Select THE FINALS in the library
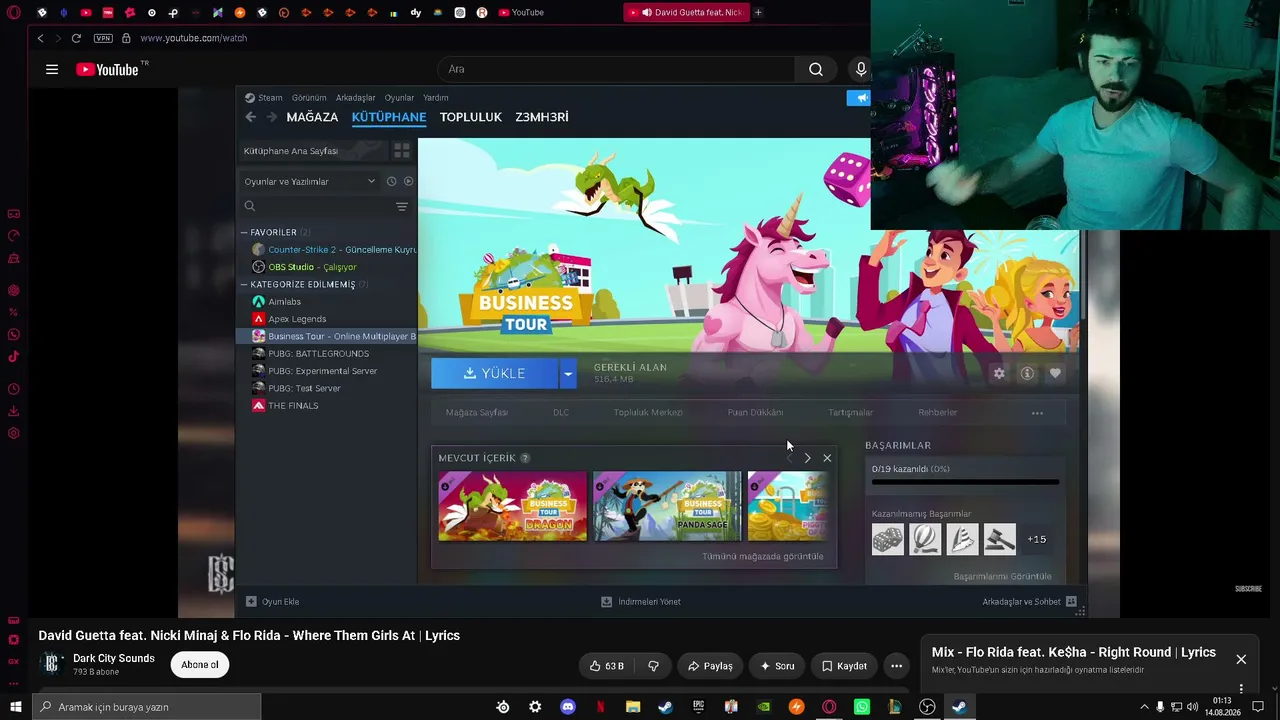Screen dimensions: 1280x720 327,405
